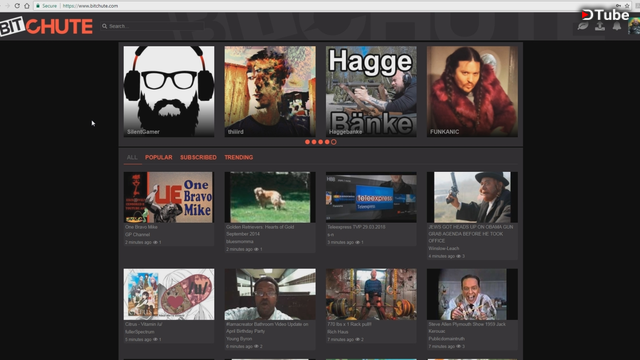This screenshot has width=640, height=360.
Task: Open 'Steve Allen Plymouth Show 1959' title
Action: (467, 327)
